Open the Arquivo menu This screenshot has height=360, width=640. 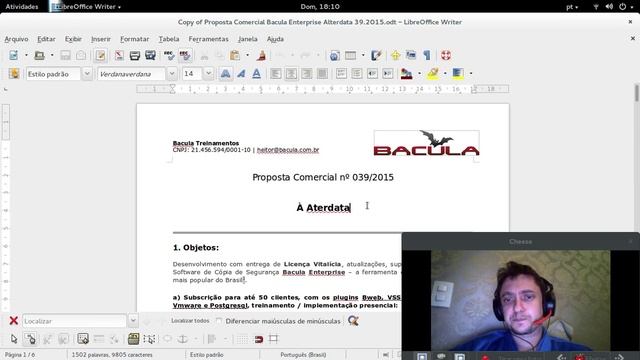click(x=16, y=39)
